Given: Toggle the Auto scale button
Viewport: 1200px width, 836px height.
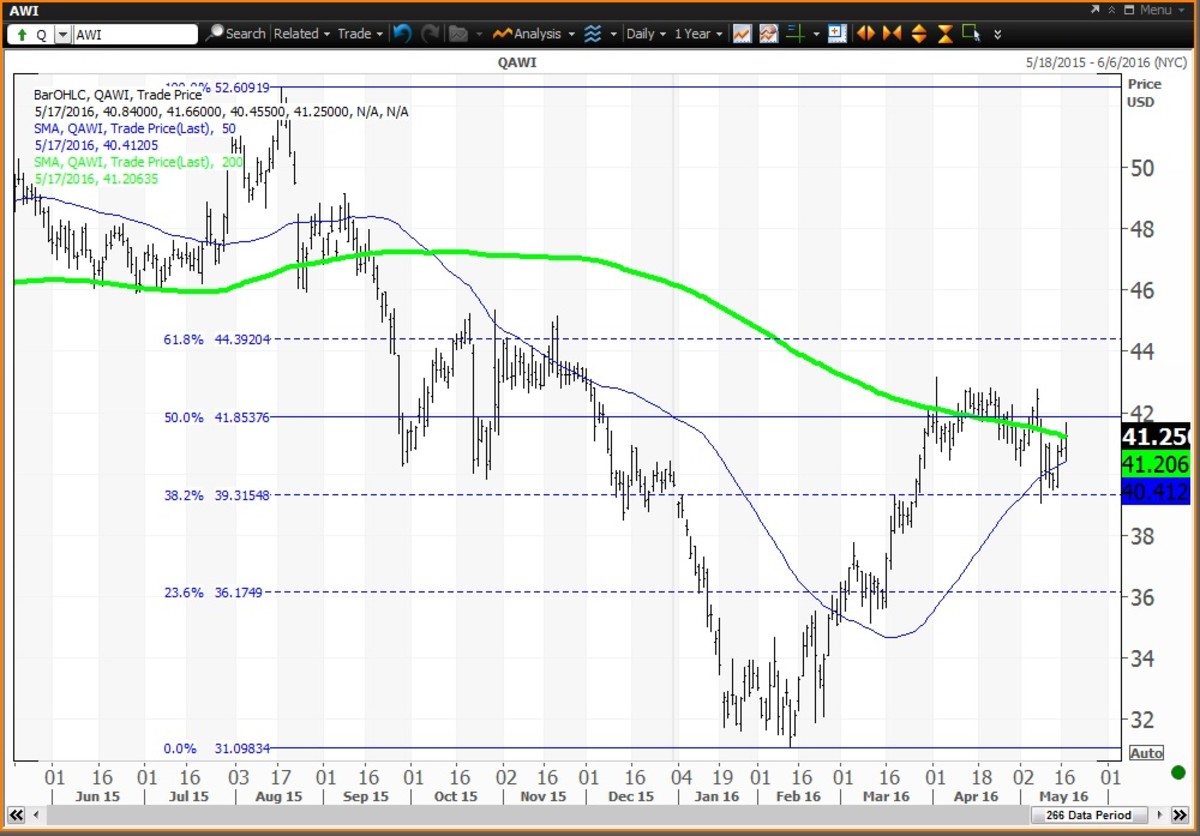Looking at the screenshot, I should coord(1146,753).
